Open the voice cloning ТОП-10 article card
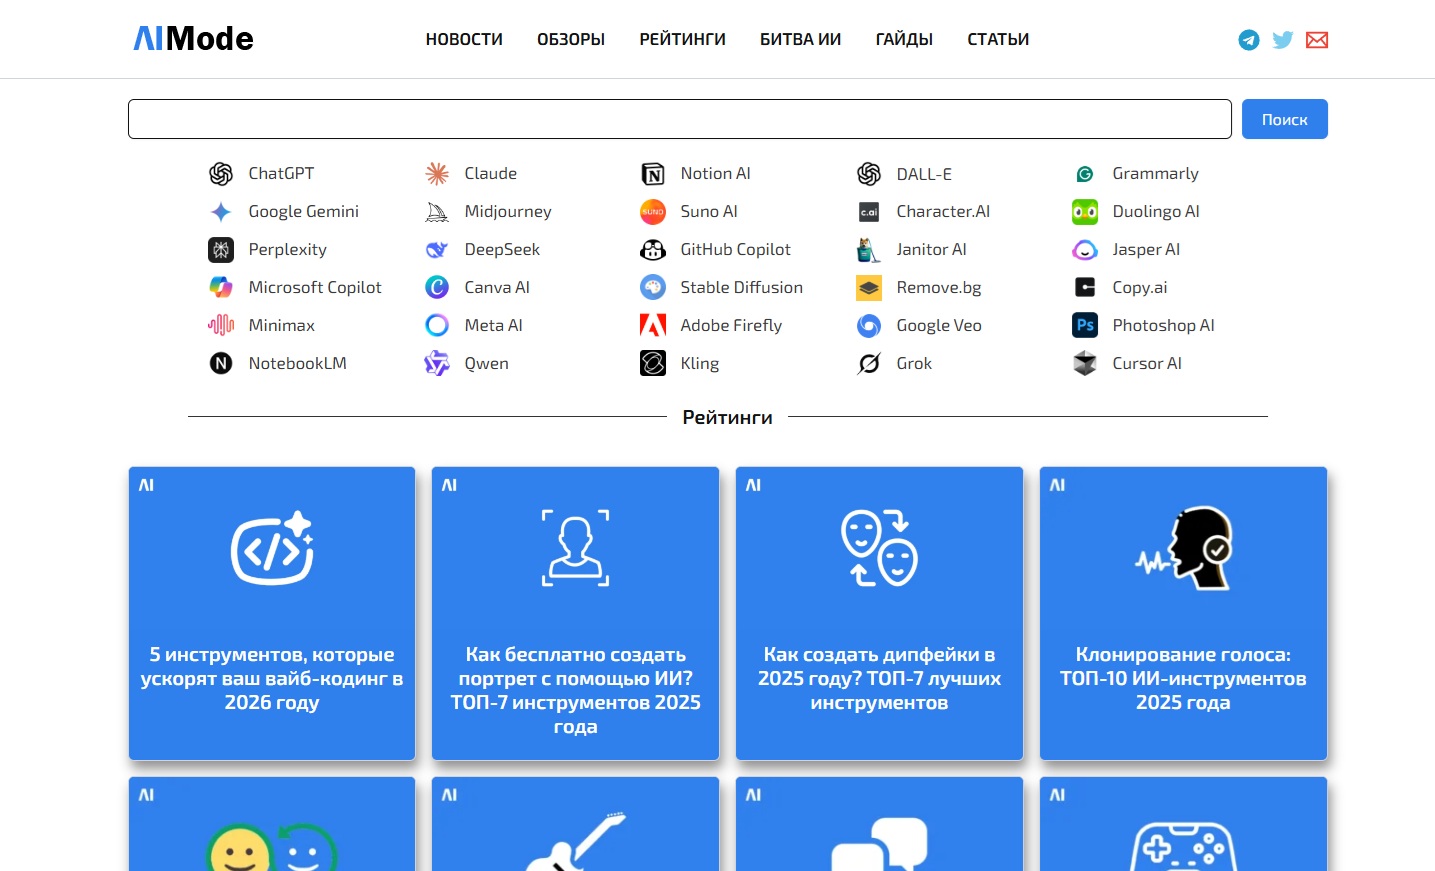Screen dimensions: 1435x871 (1183, 613)
